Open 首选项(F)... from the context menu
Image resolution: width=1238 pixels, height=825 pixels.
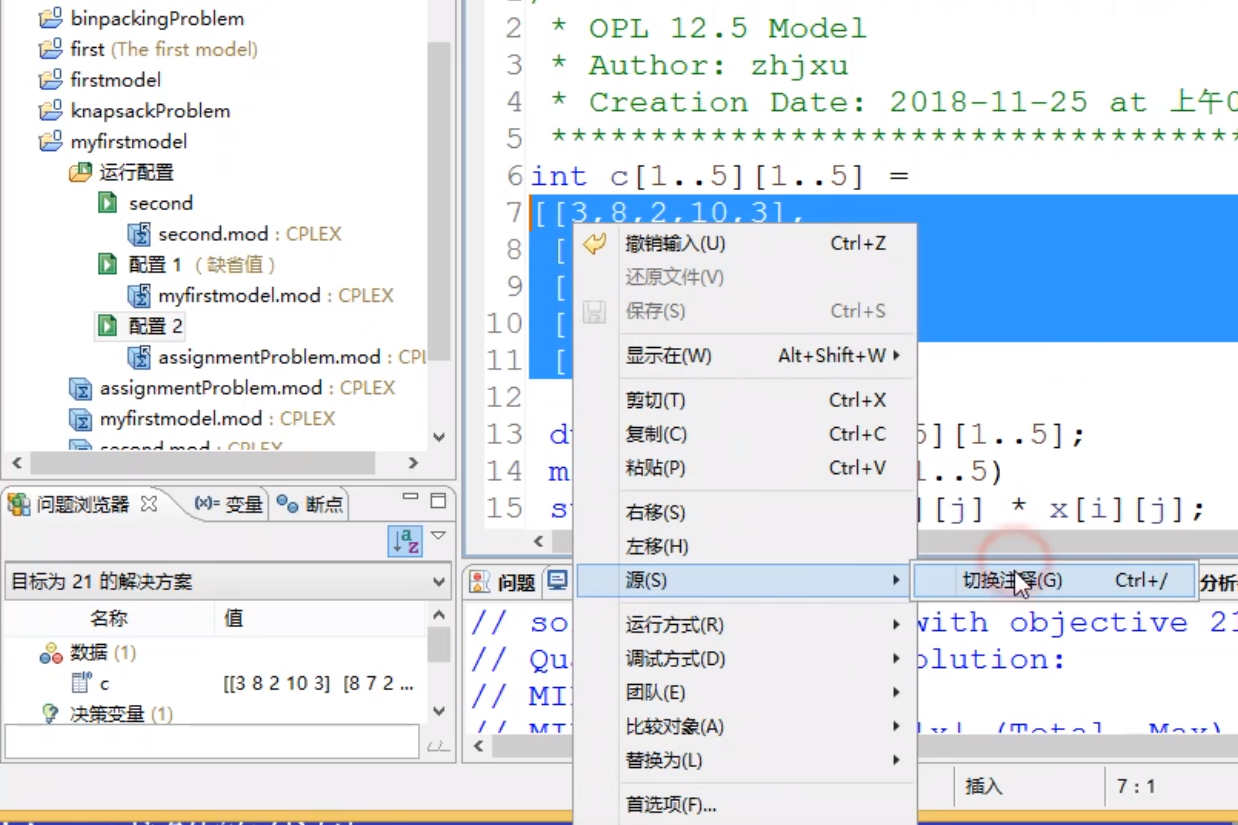pos(745,805)
